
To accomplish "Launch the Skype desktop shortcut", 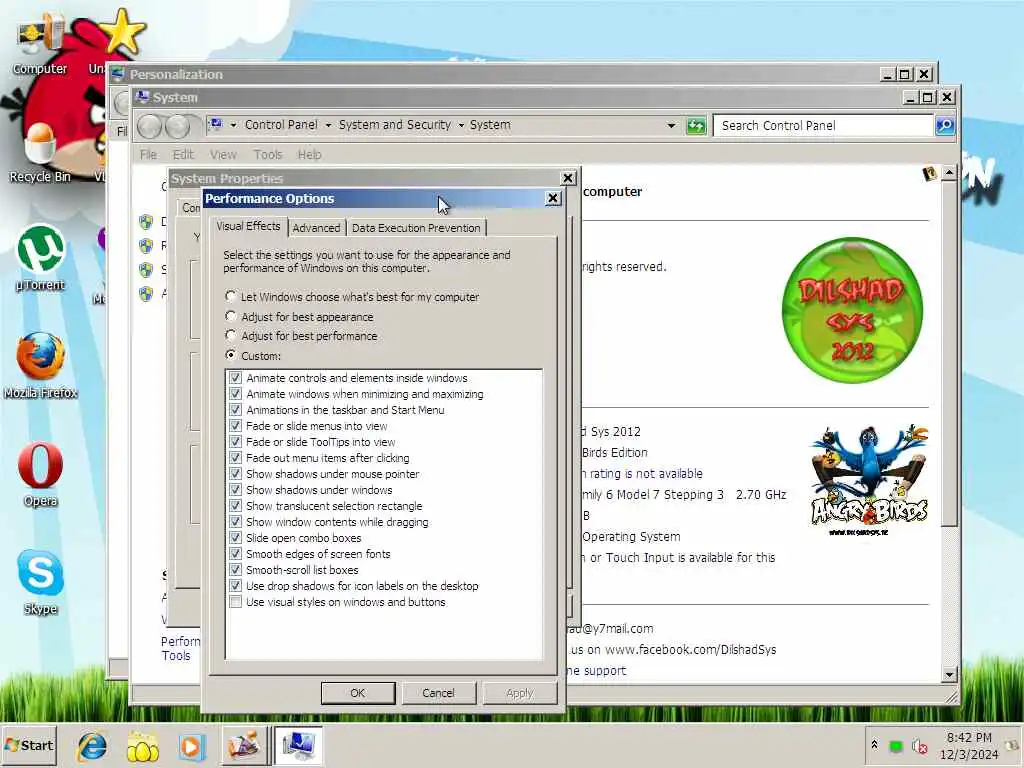I will click(x=40, y=583).
